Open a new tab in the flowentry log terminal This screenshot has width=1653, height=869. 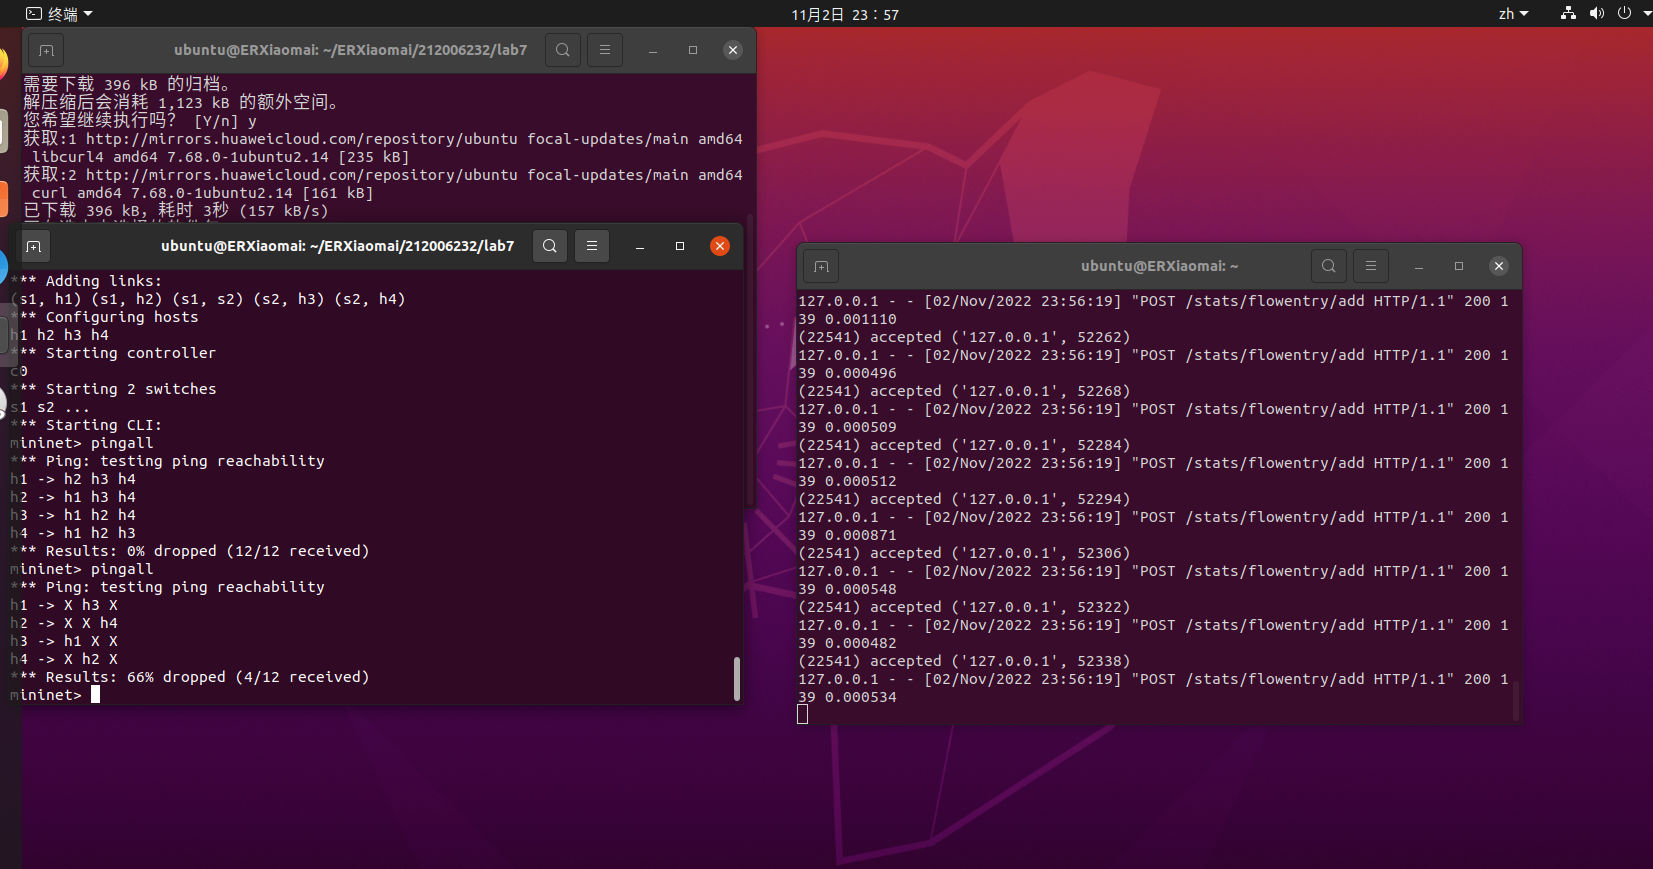click(821, 266)
